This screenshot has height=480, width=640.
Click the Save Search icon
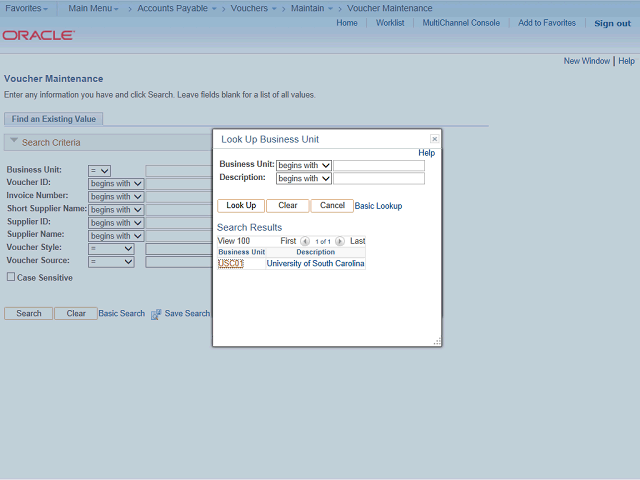tap(156, 314)
